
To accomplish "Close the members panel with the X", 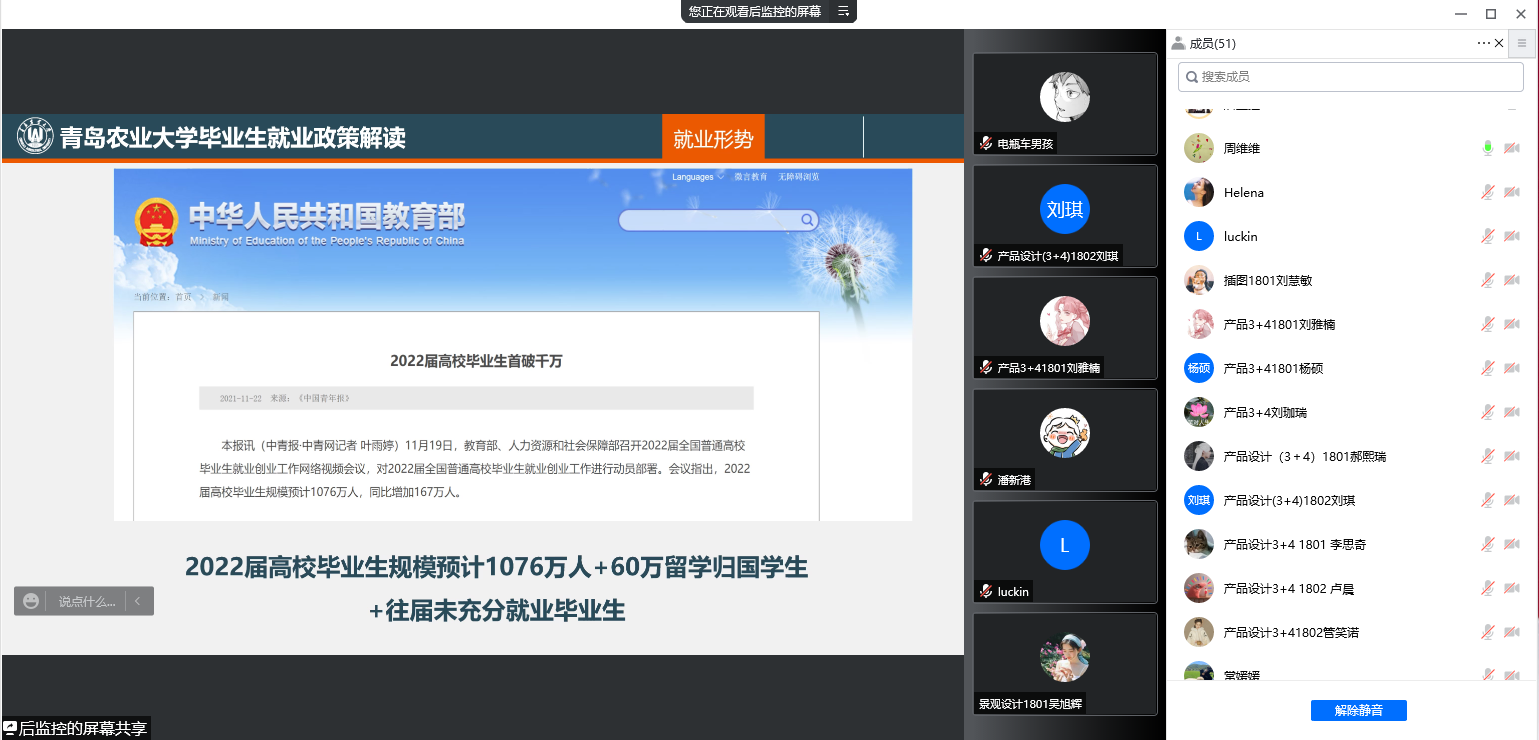I will point(1499,43).
